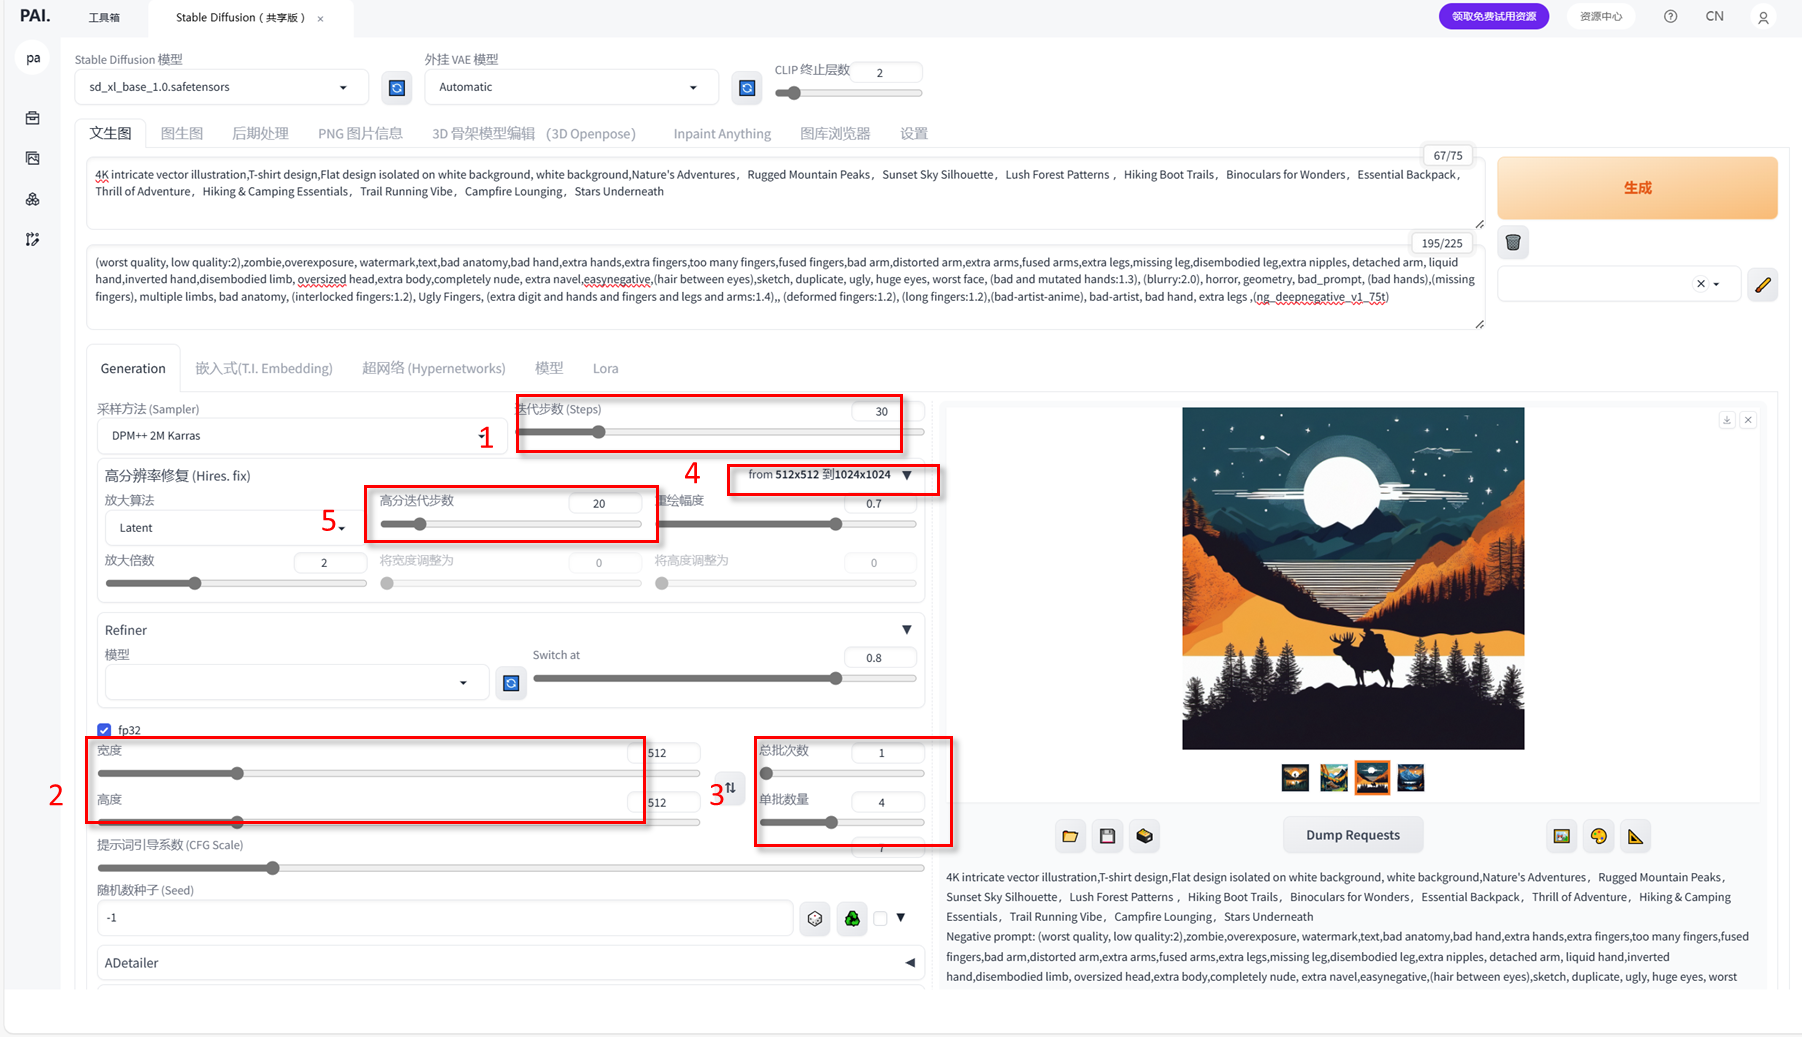Click the Seed input field

pos(445,918)
